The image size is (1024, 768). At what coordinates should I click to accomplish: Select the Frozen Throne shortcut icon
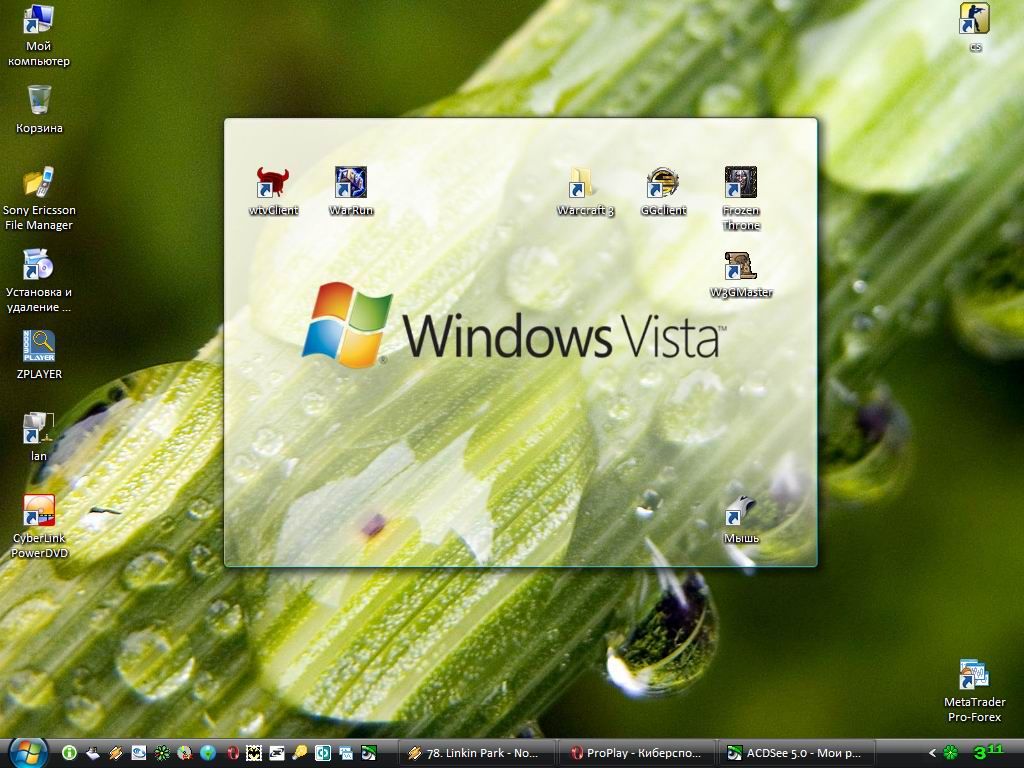[x=741, y=199]
